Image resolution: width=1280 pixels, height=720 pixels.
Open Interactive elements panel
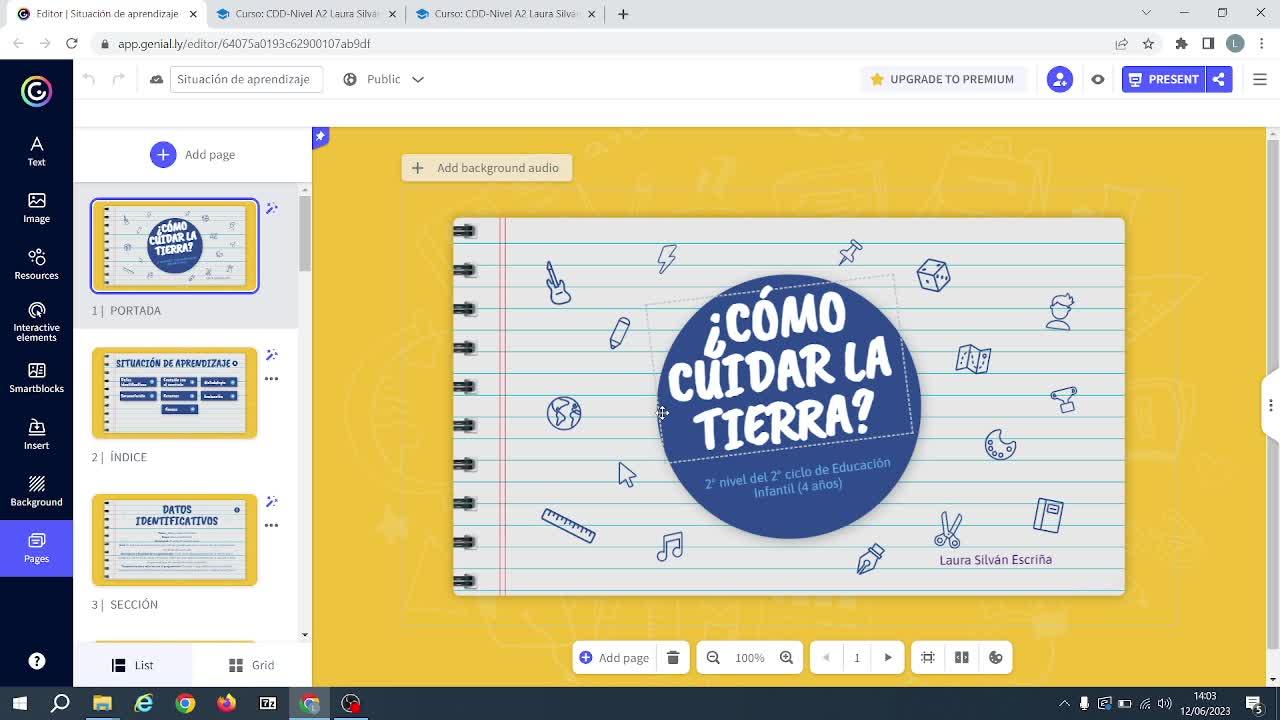36,321
